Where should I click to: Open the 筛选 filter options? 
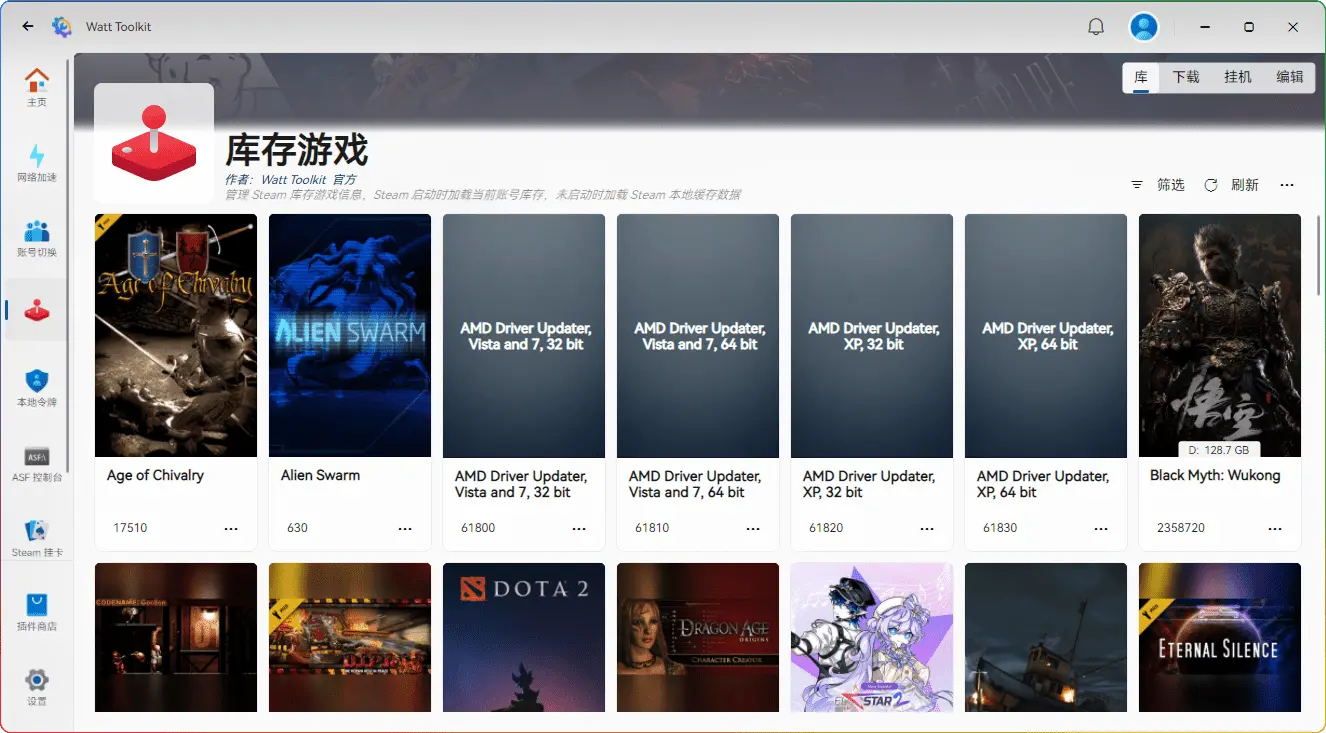pyautogui.click(x=1158, y=185)
